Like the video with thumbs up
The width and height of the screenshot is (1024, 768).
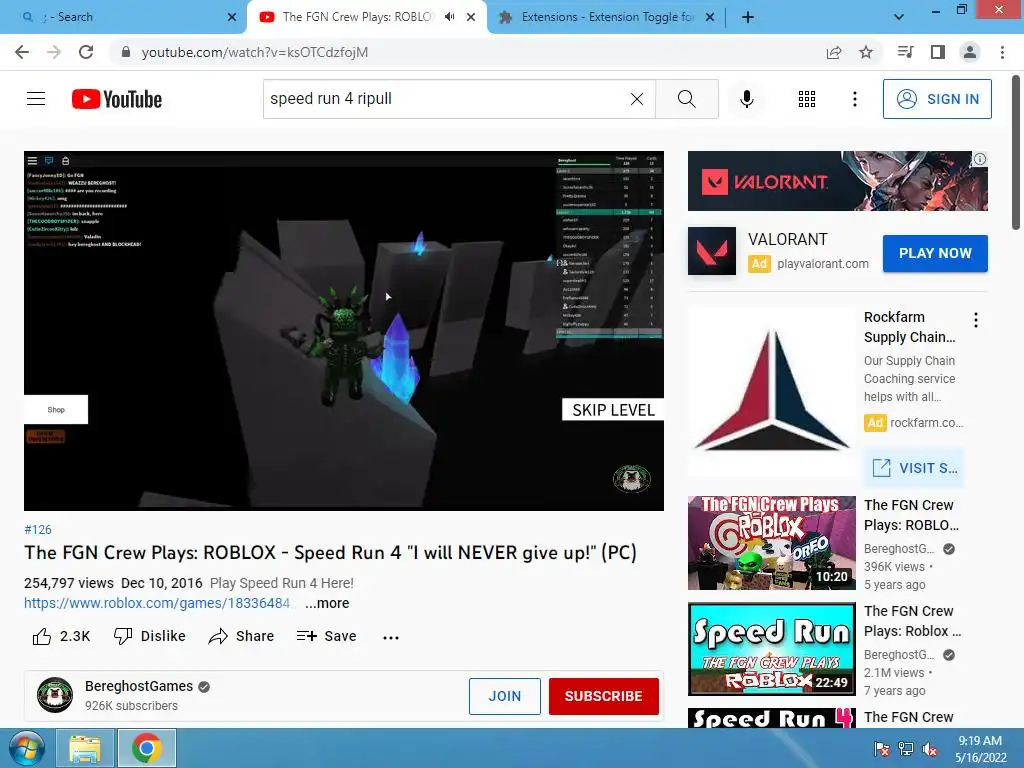coord(61,636)
